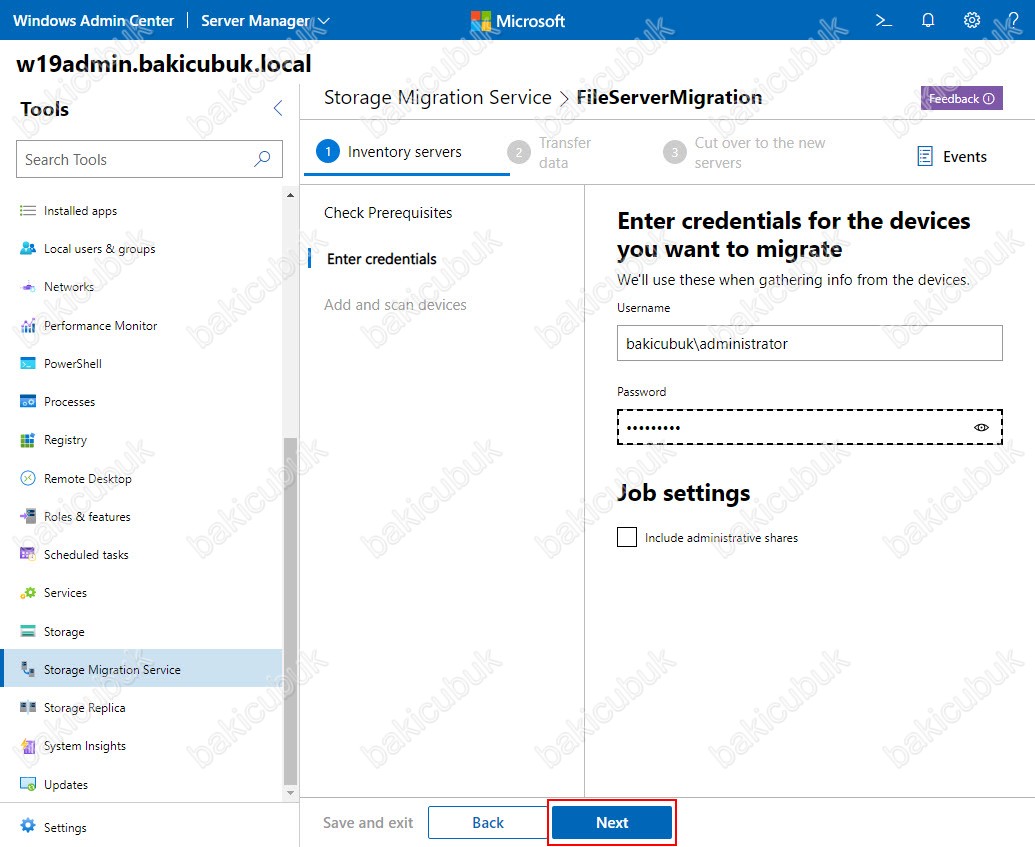Screen dimensions: 1035x847
Task: Click Save and exit
Action: (368, 823)
